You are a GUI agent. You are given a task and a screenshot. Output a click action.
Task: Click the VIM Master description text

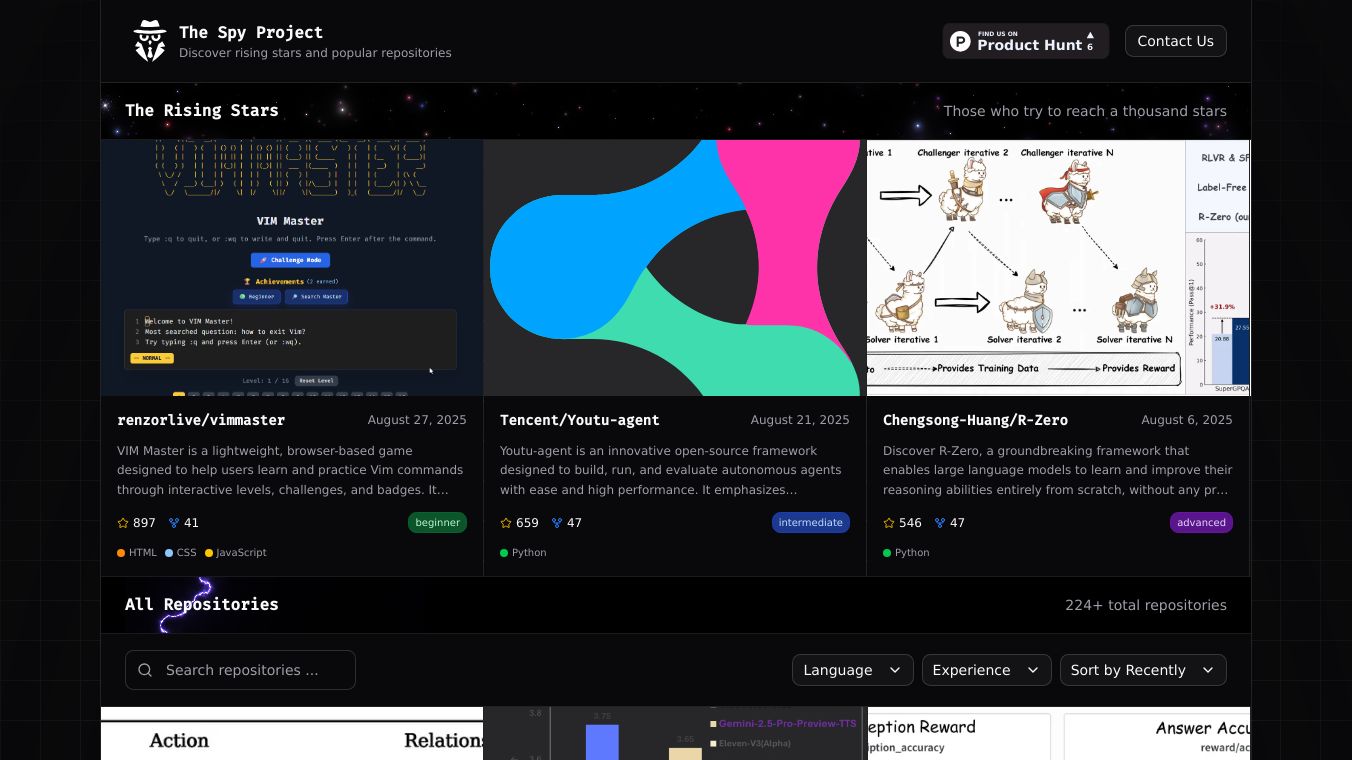point(291,470)
